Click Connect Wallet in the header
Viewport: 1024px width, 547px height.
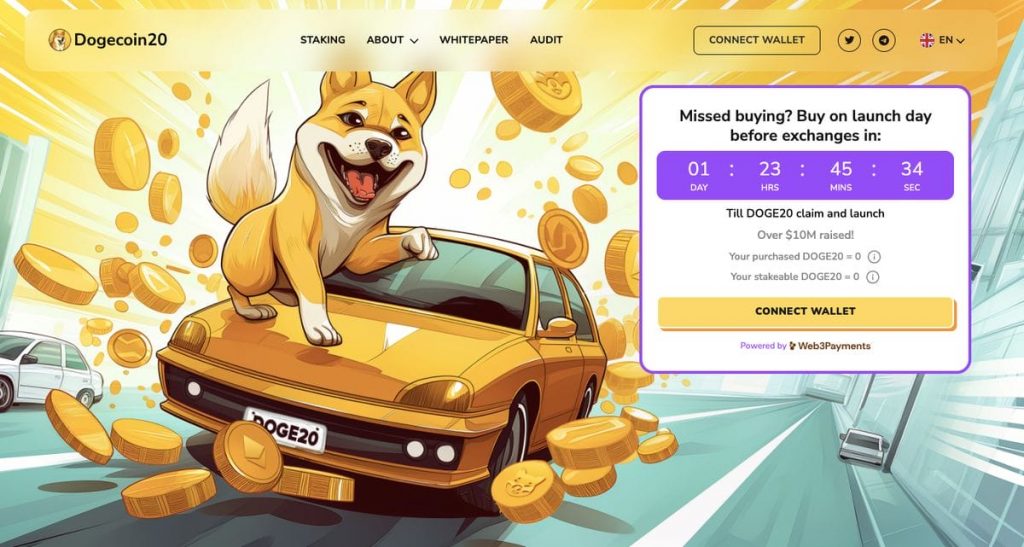click(757, 40)
